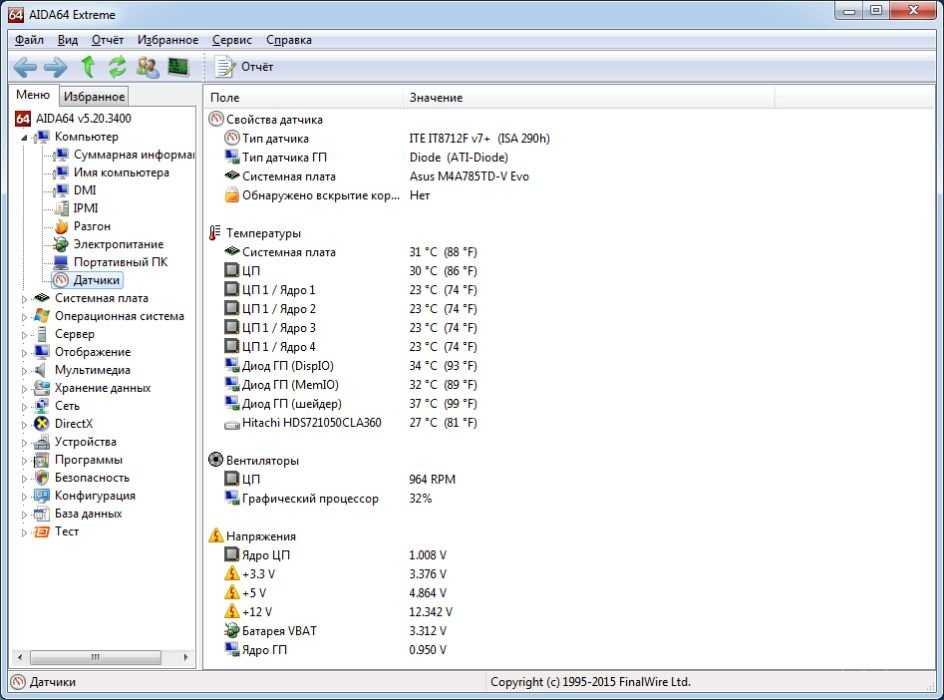
Task: Click the green monitor diagnostics toolbar icon
Action: [178, 67]
